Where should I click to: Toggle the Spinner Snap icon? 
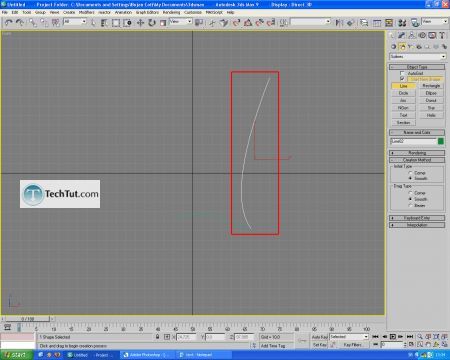coord(271,22)
